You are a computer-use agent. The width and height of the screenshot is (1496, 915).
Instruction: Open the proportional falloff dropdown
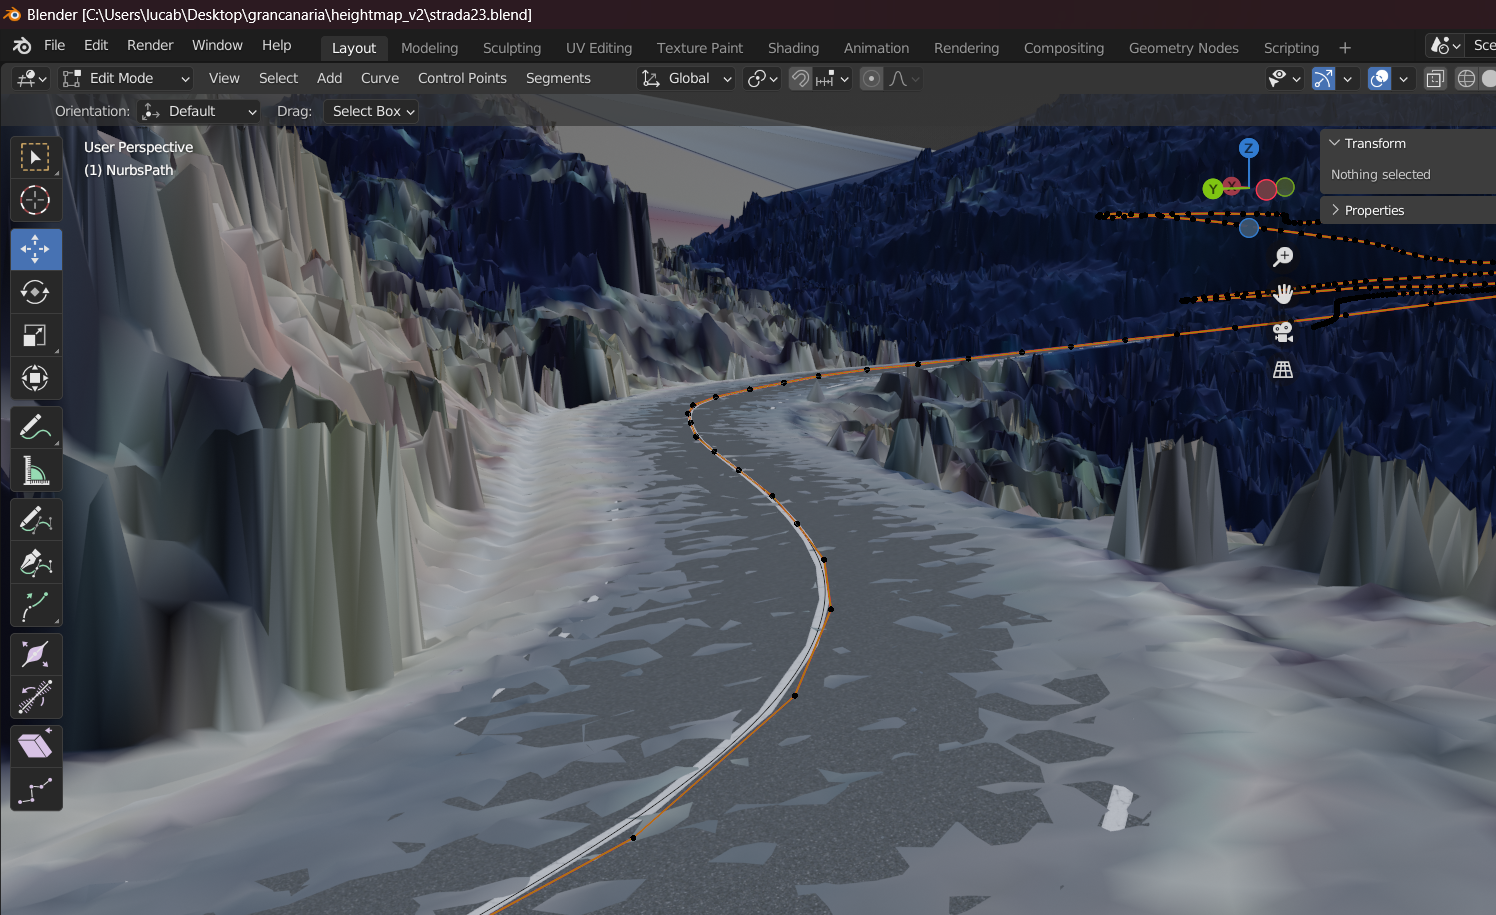click(x=904, y=79)
